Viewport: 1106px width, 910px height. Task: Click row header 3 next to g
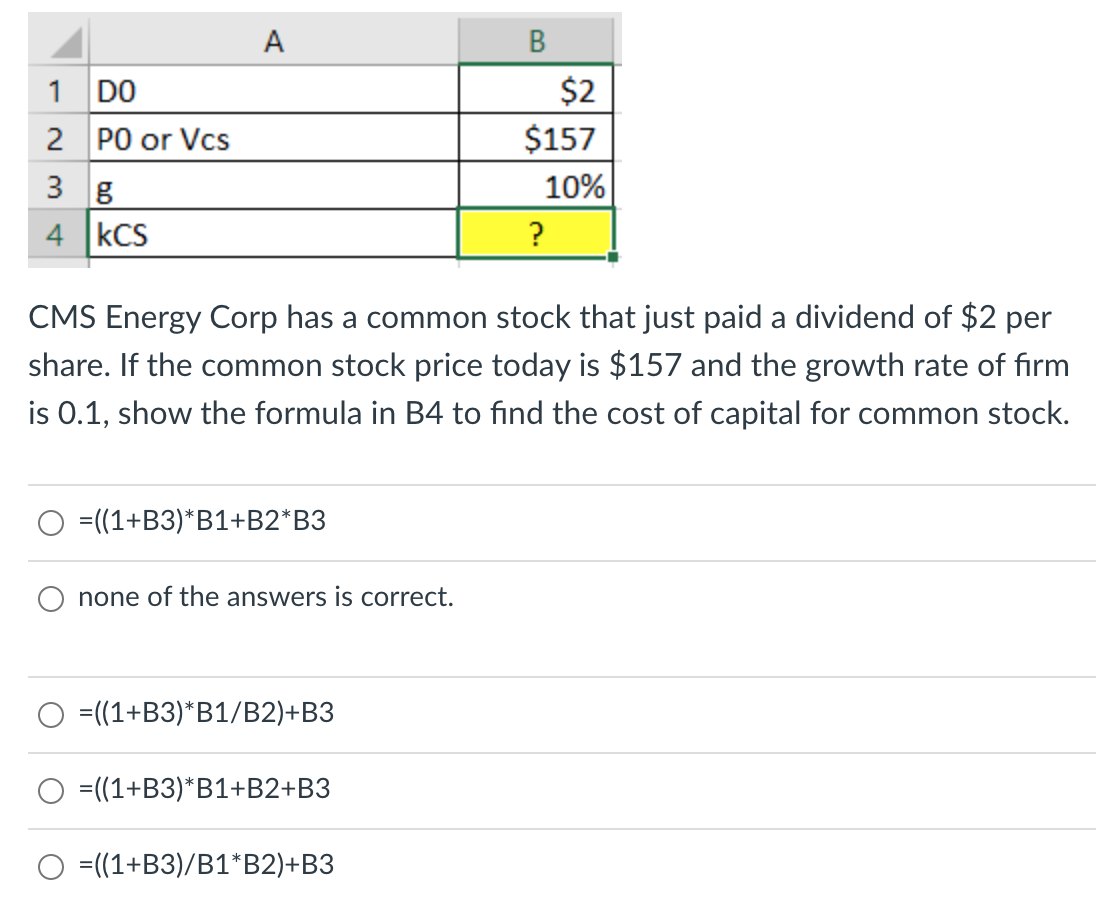point(55,186)
